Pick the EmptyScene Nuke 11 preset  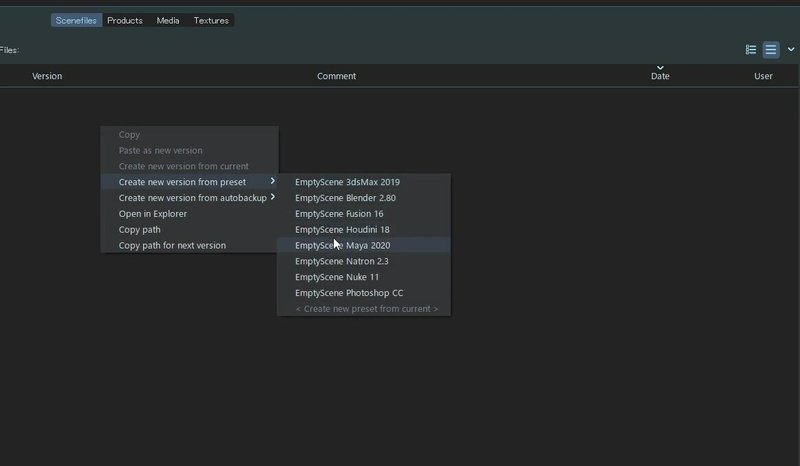364,277
